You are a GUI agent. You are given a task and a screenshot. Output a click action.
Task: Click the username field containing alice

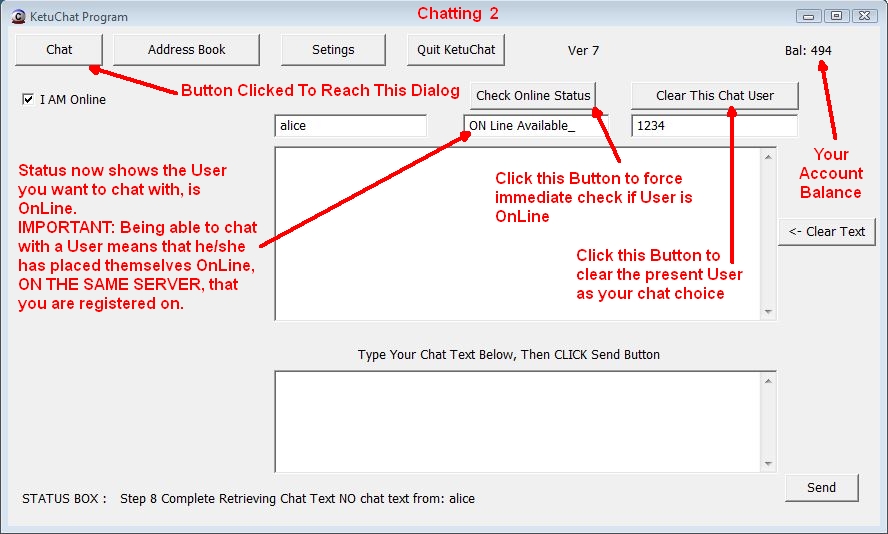[x=350, y=126]
